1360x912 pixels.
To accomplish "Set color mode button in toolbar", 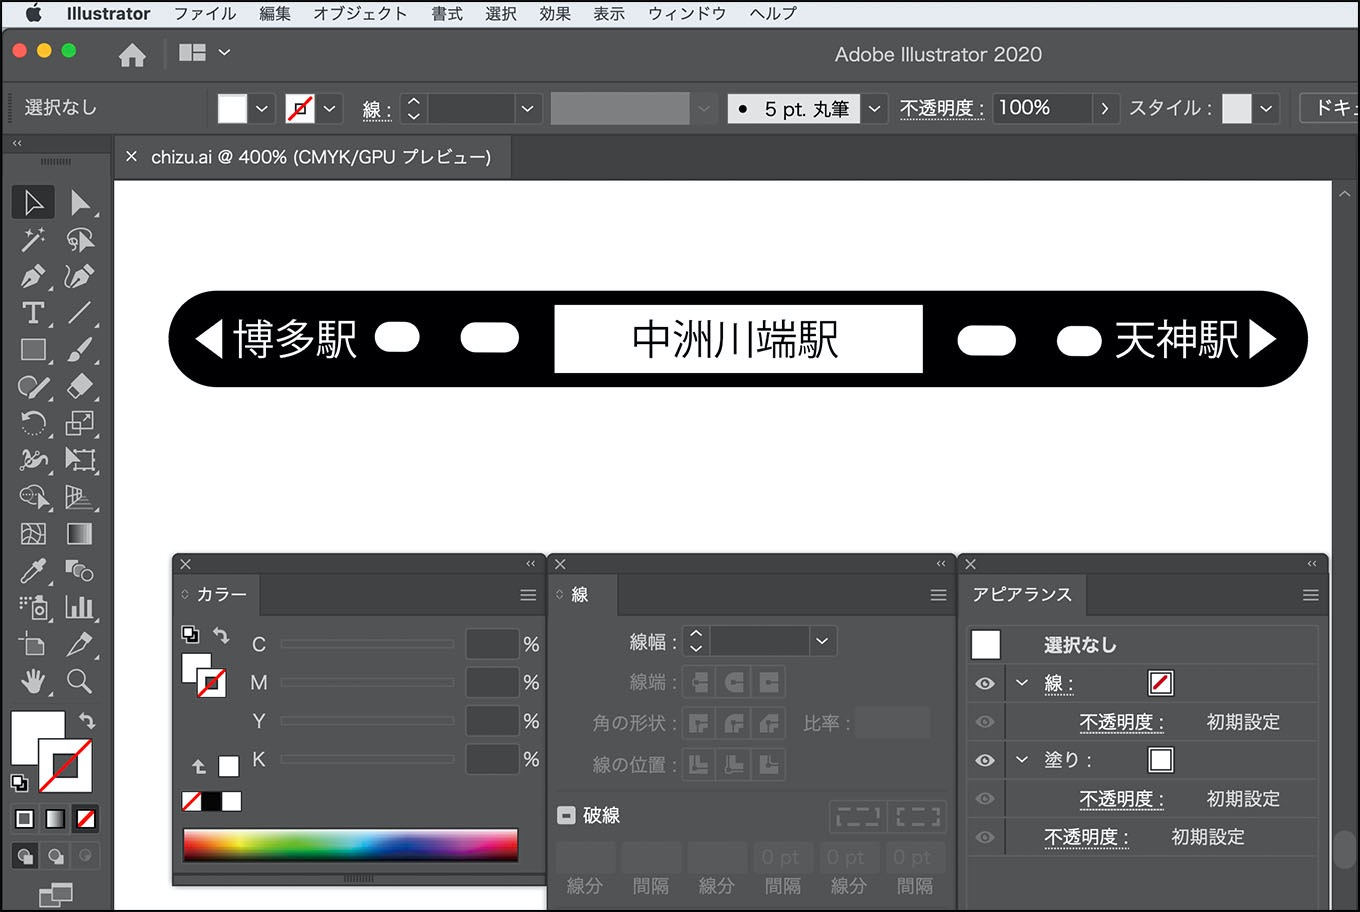I will pyautogui.click(x=24, y=819).
